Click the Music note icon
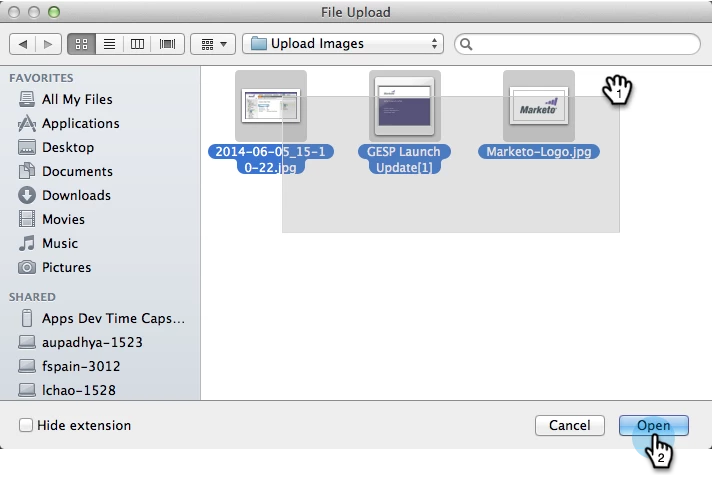 pyautogui.click(x=27, y=243)
